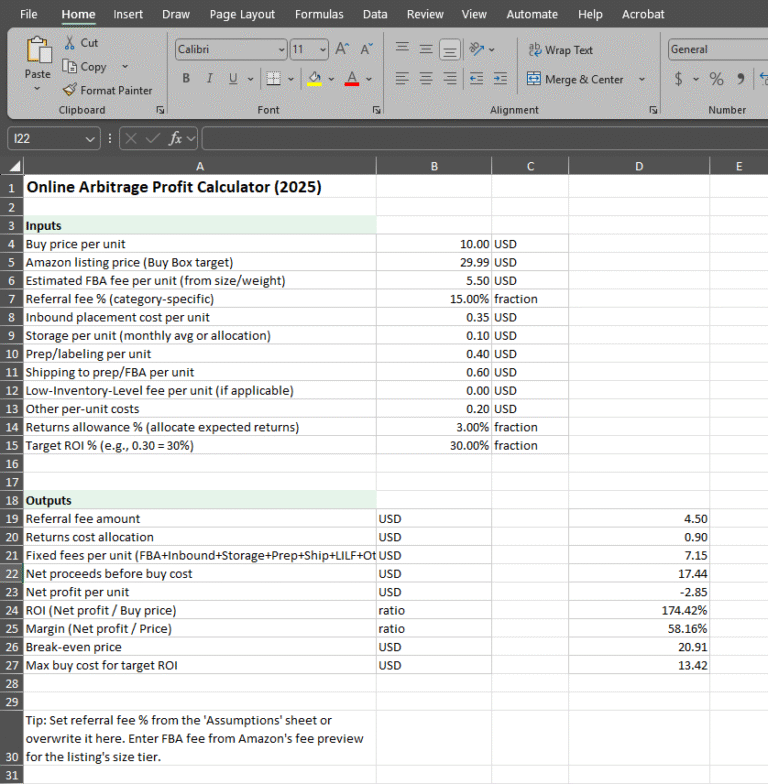This screenshot has width=768, height=784.
Task: Select row 22 header
Action: [x=12, y=574]
